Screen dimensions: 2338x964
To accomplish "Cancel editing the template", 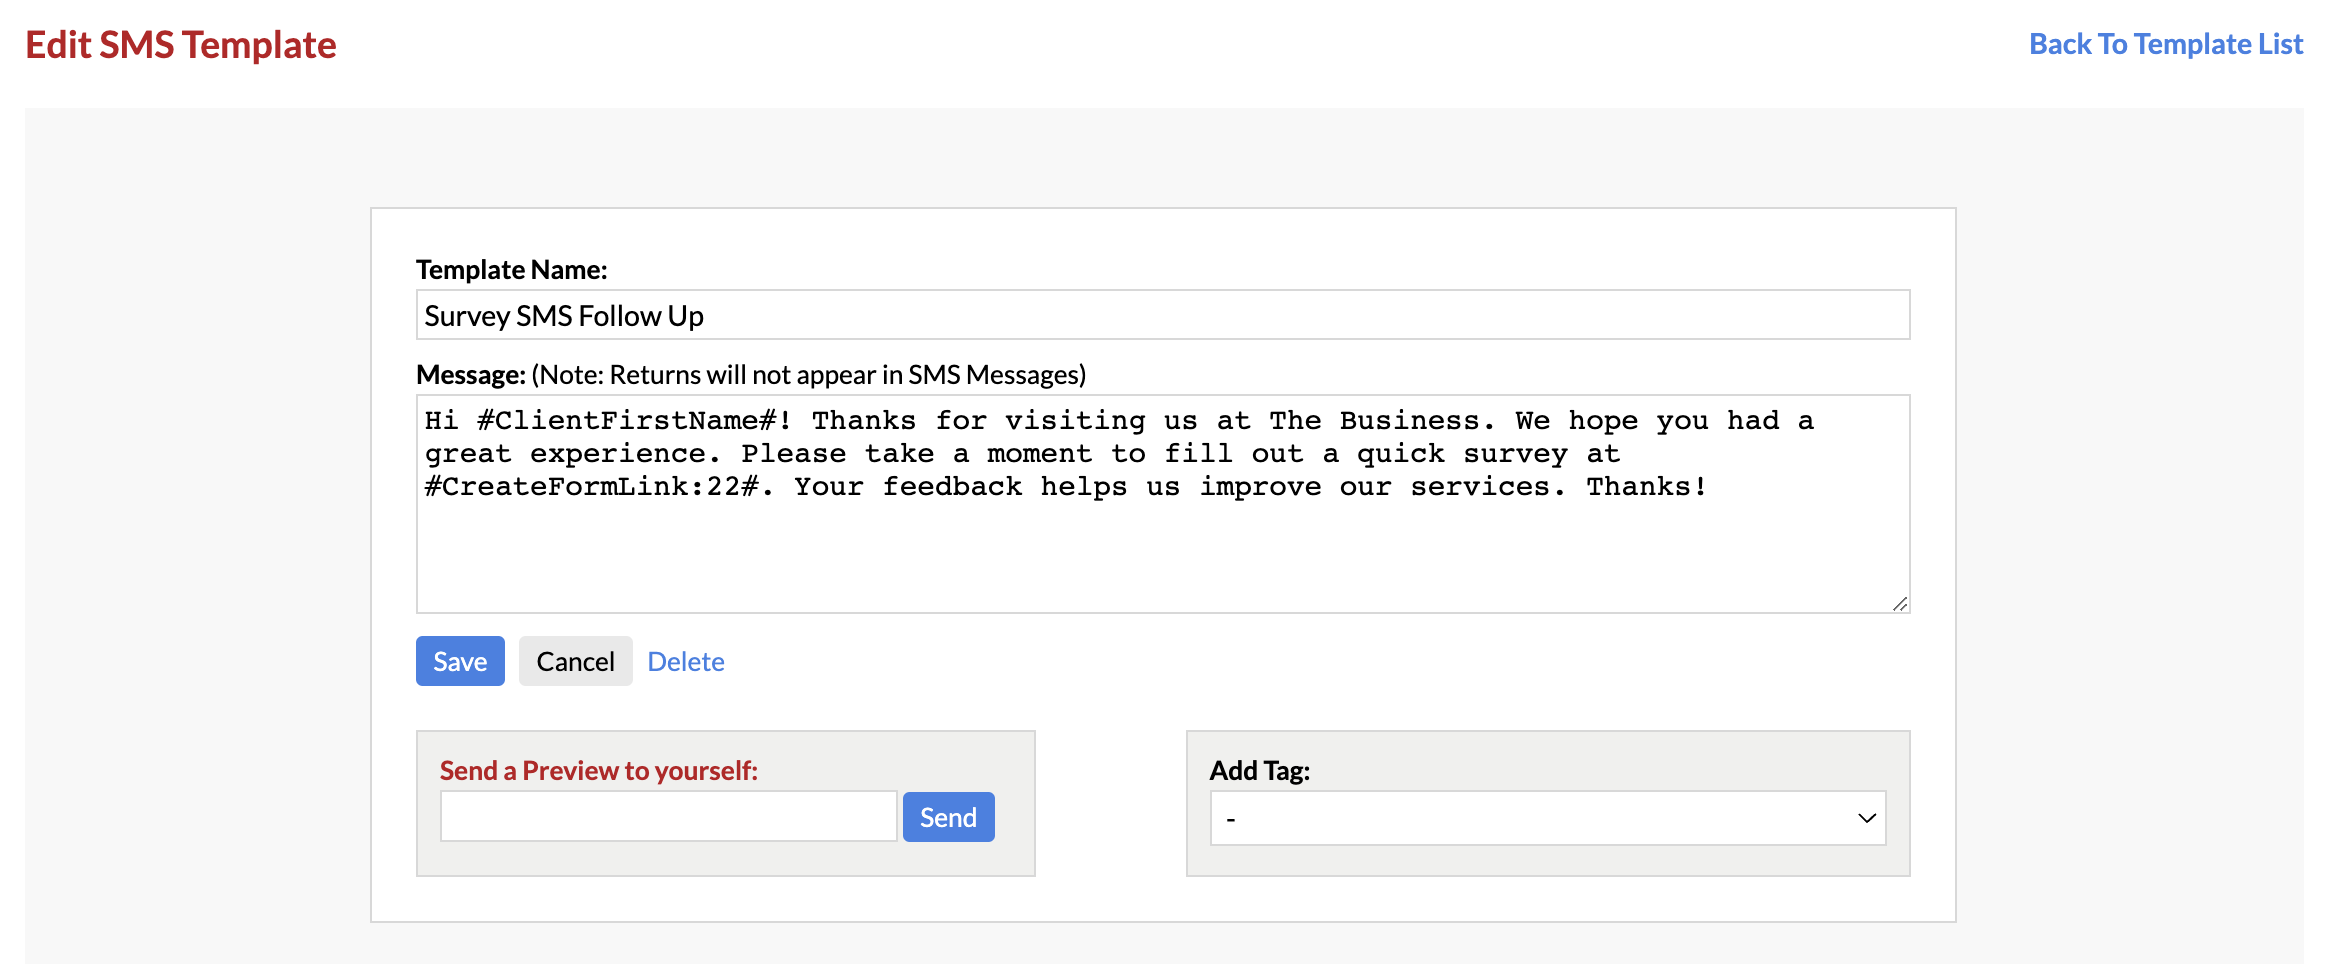I will pyautogui.click(x=575, y=661).
